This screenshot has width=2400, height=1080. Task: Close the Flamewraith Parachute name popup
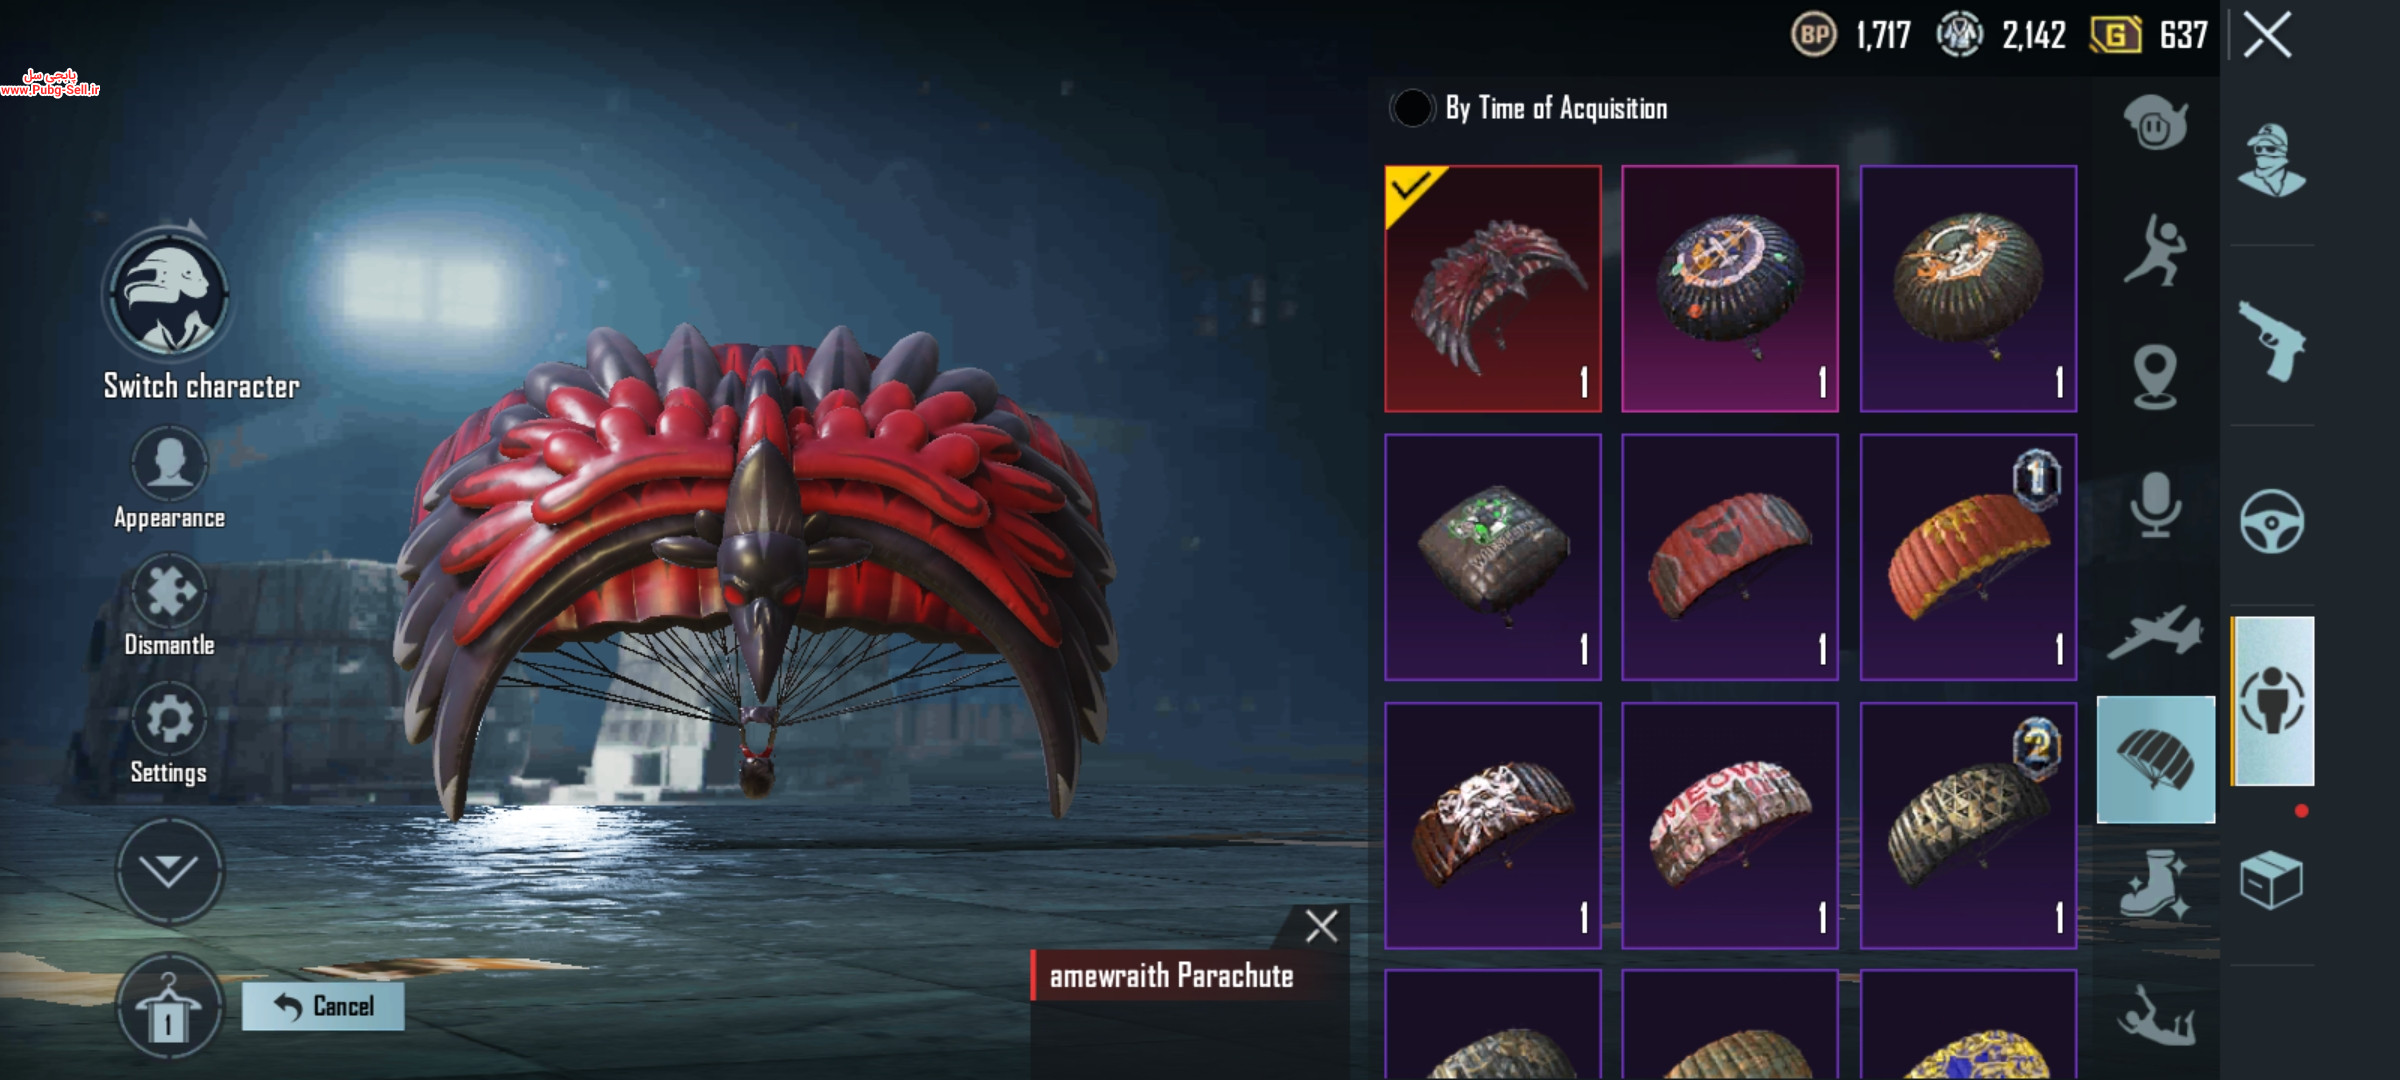[1321, 926]
